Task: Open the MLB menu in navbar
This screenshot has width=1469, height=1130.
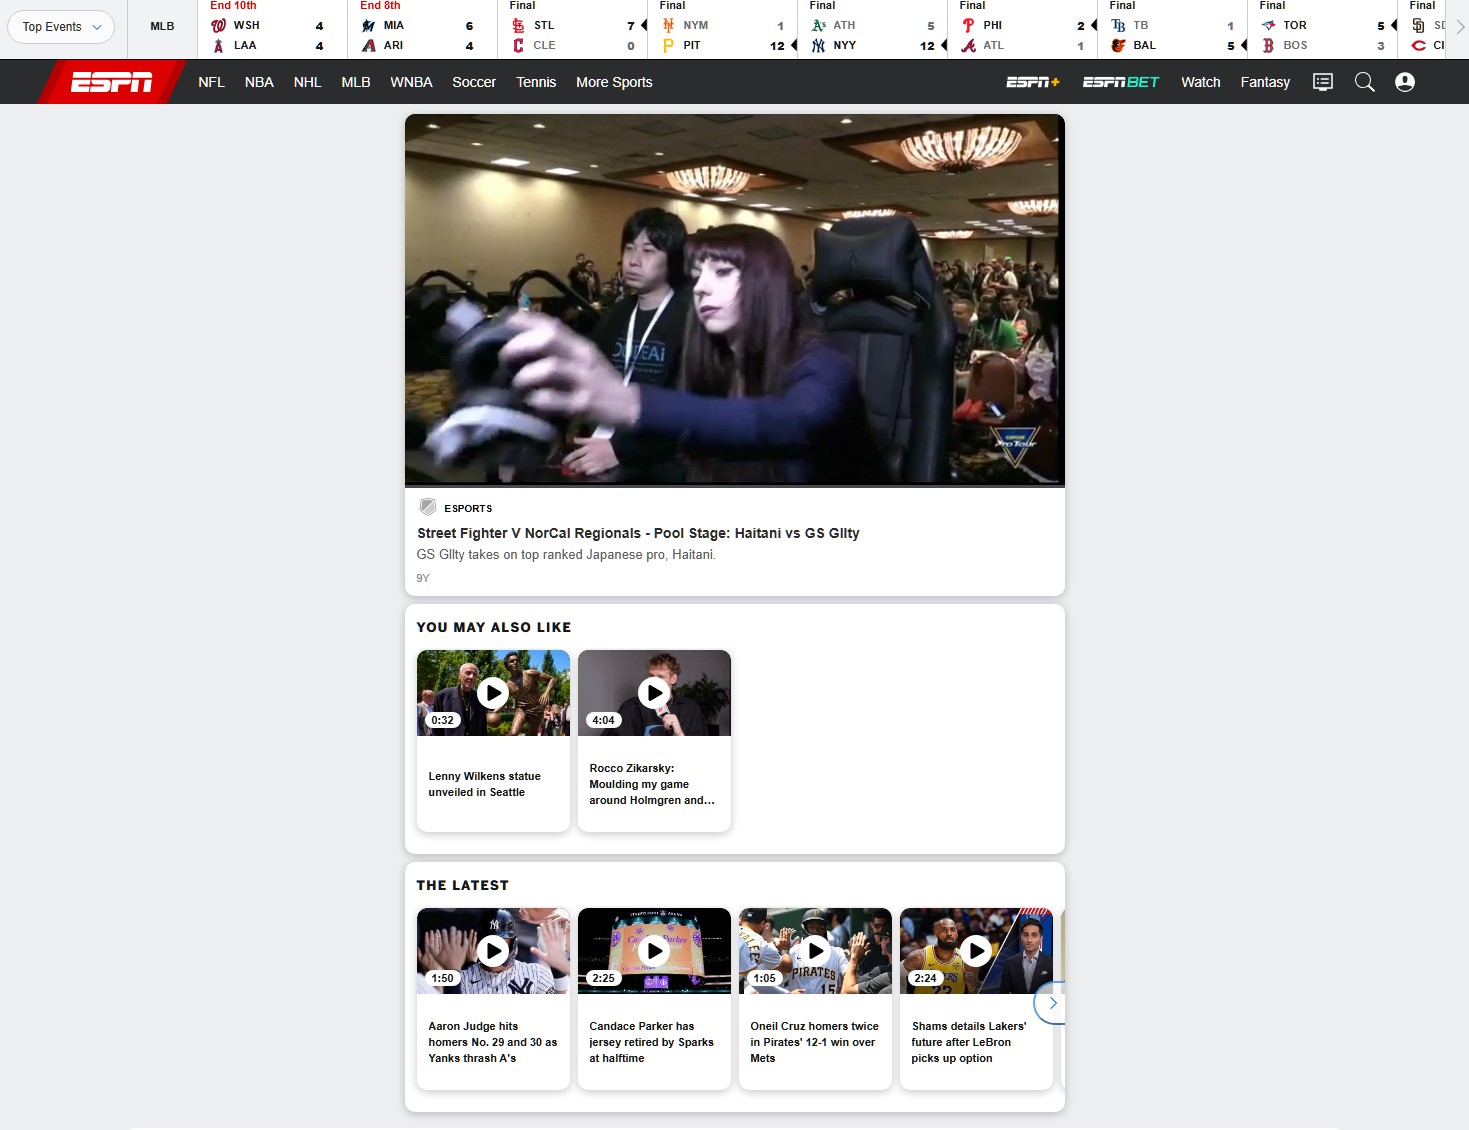Action: click(x=355, y=82)
